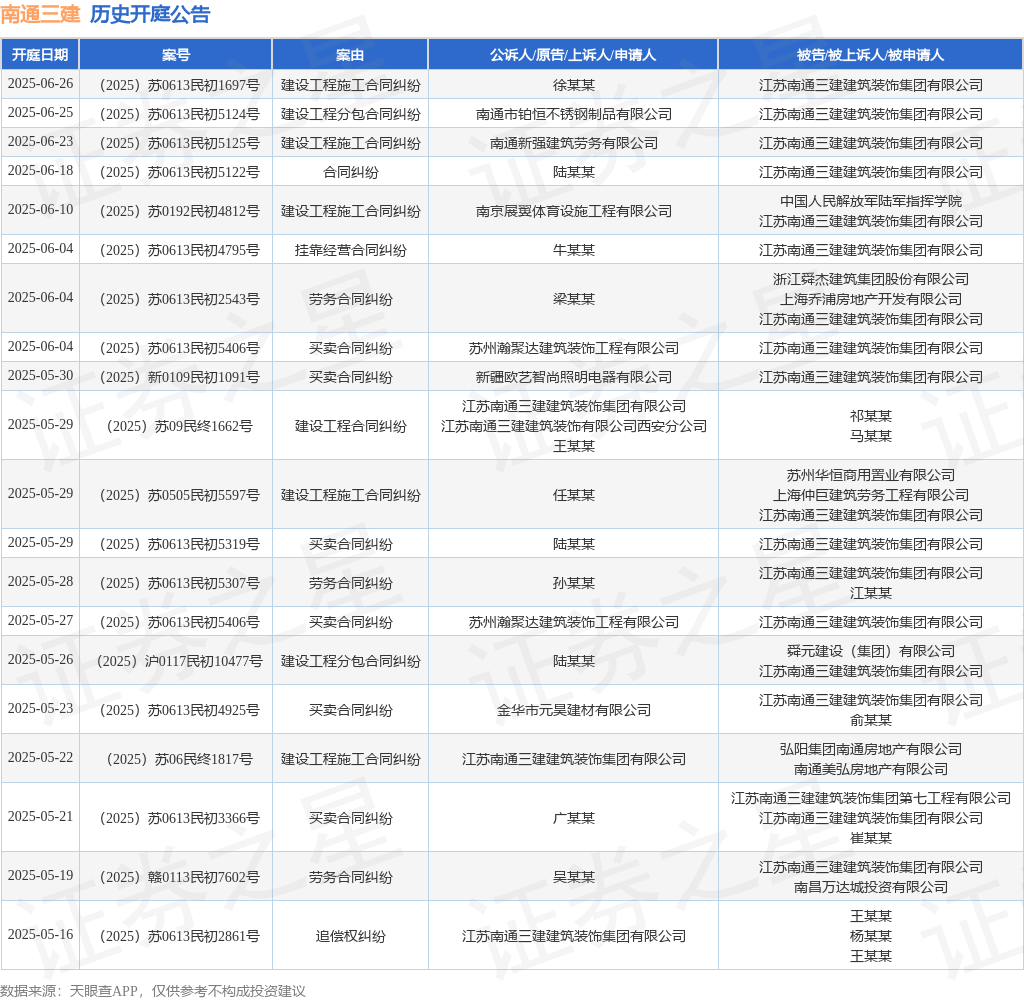Click the date 2025-06-25
Image resolution: width=1024 pixels, height=1000 pixels.
click(40, 112)
